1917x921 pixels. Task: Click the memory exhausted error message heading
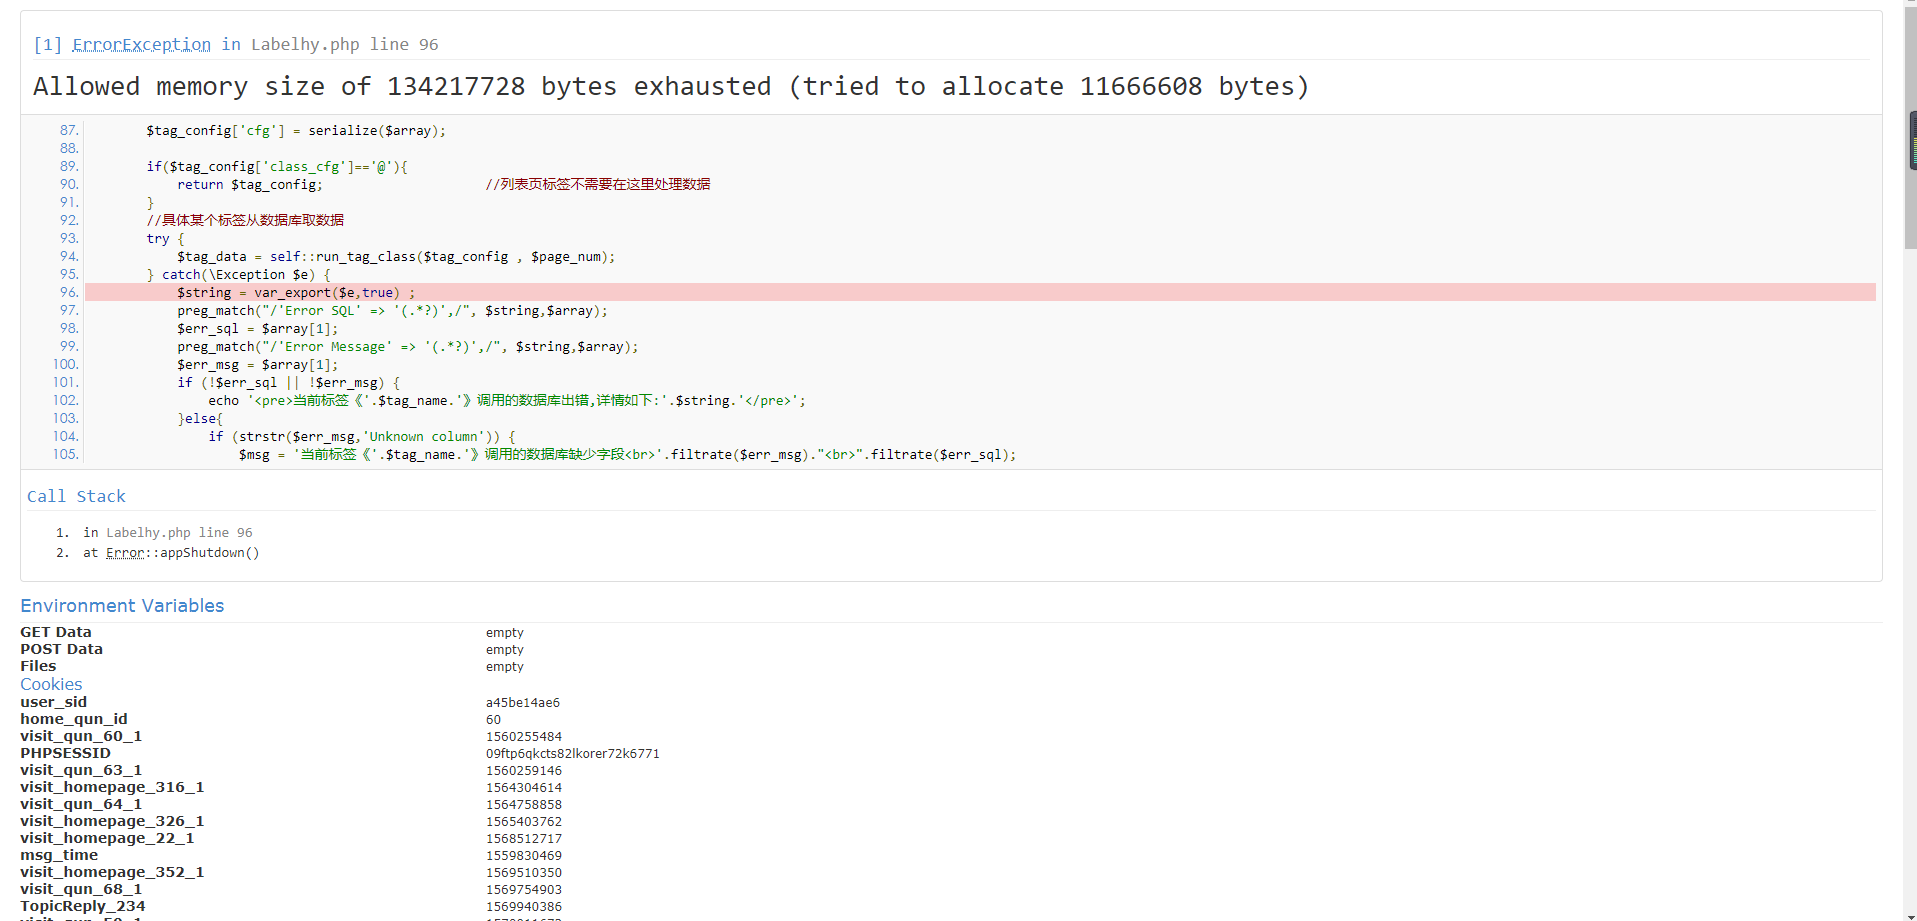point(670,87)
